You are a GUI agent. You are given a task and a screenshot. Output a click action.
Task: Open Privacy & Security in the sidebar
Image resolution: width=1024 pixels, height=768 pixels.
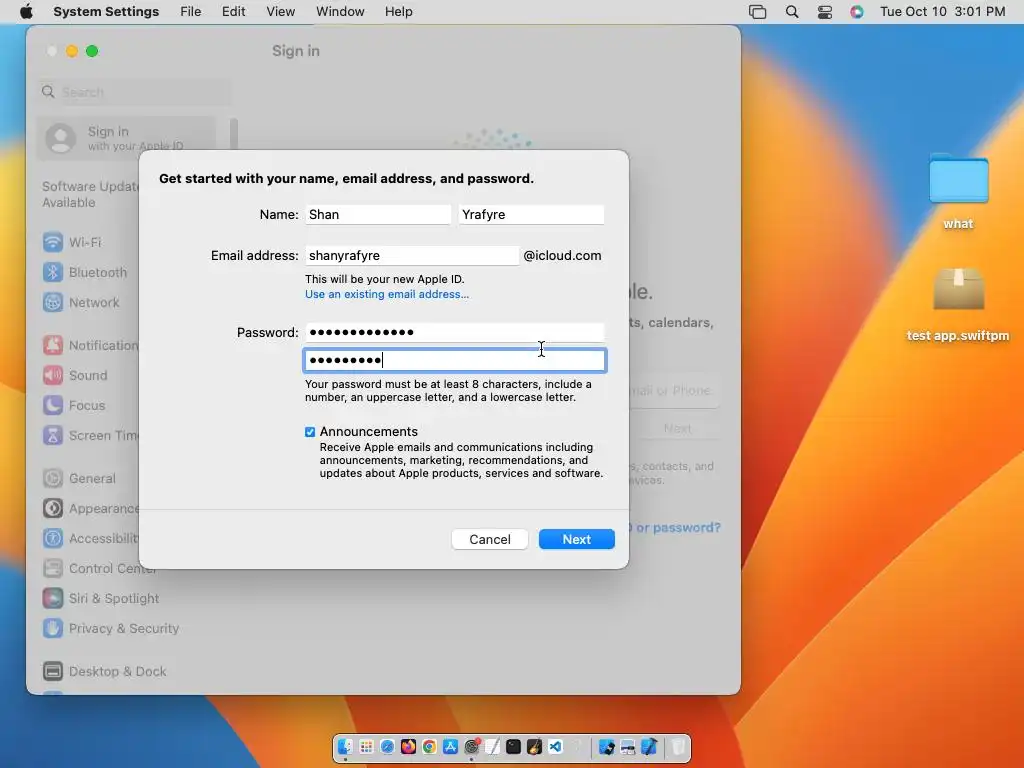[x=110, y=628]
